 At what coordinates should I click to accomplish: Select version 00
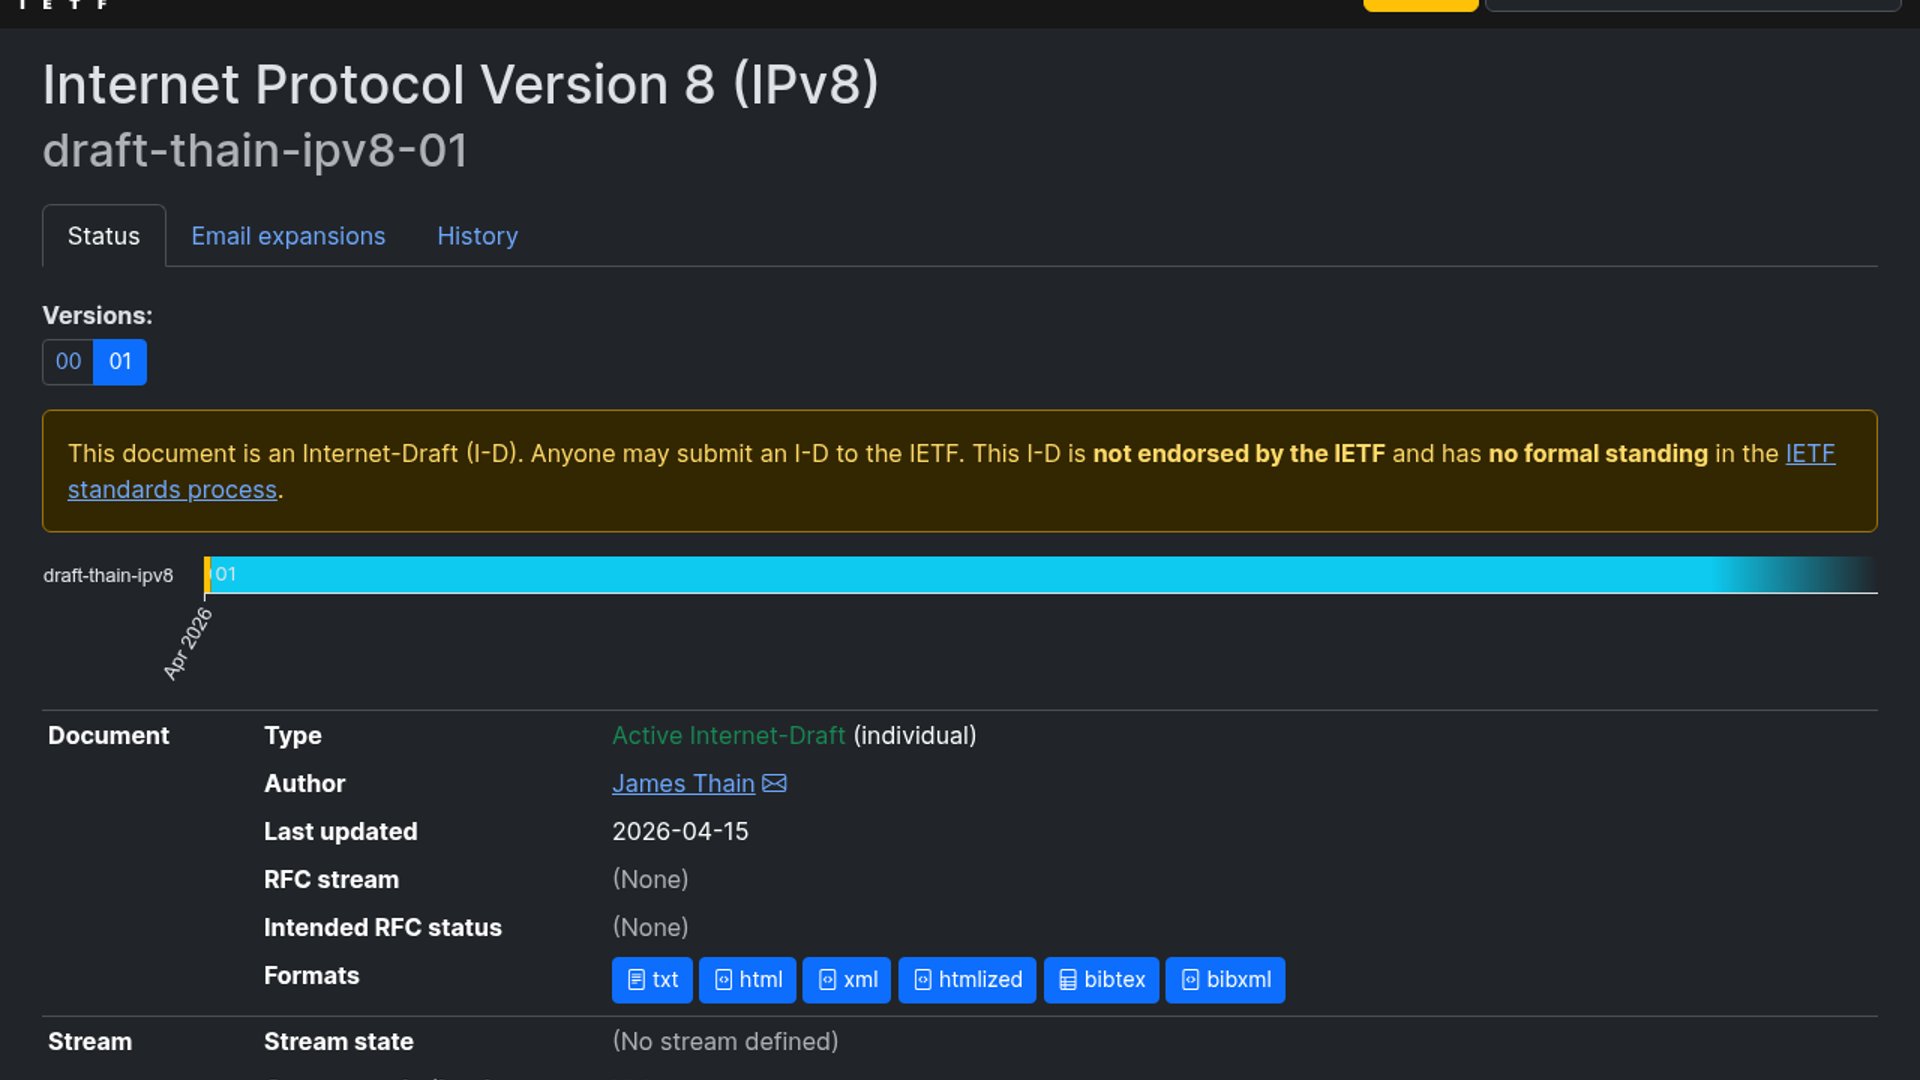(68, 362)
